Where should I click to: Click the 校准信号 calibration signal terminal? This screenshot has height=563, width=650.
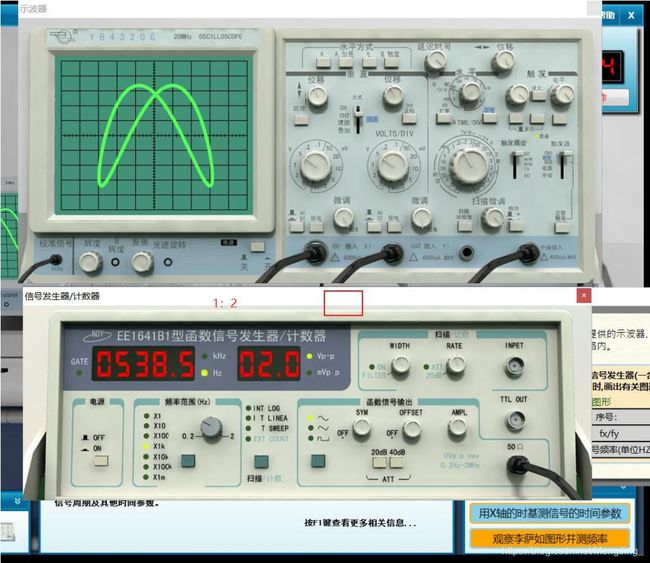(x=56, y=260)
